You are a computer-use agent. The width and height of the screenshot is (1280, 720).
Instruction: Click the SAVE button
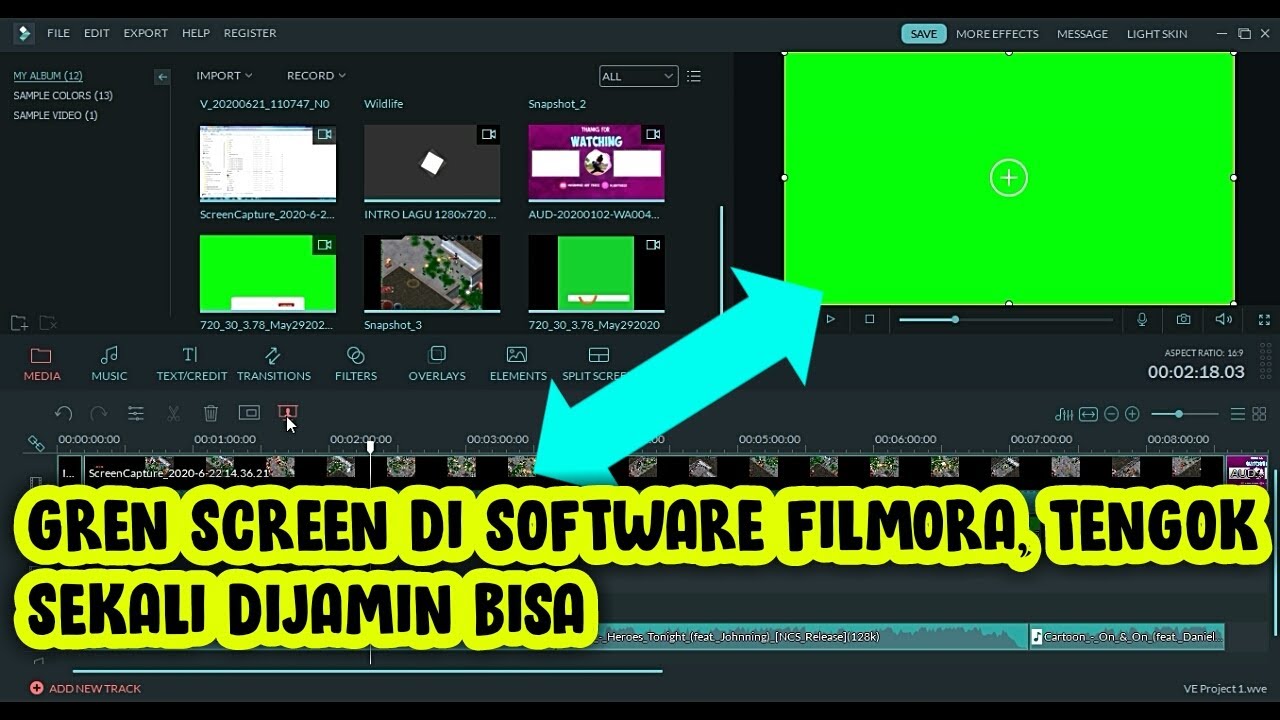click(x=924, y=34)
